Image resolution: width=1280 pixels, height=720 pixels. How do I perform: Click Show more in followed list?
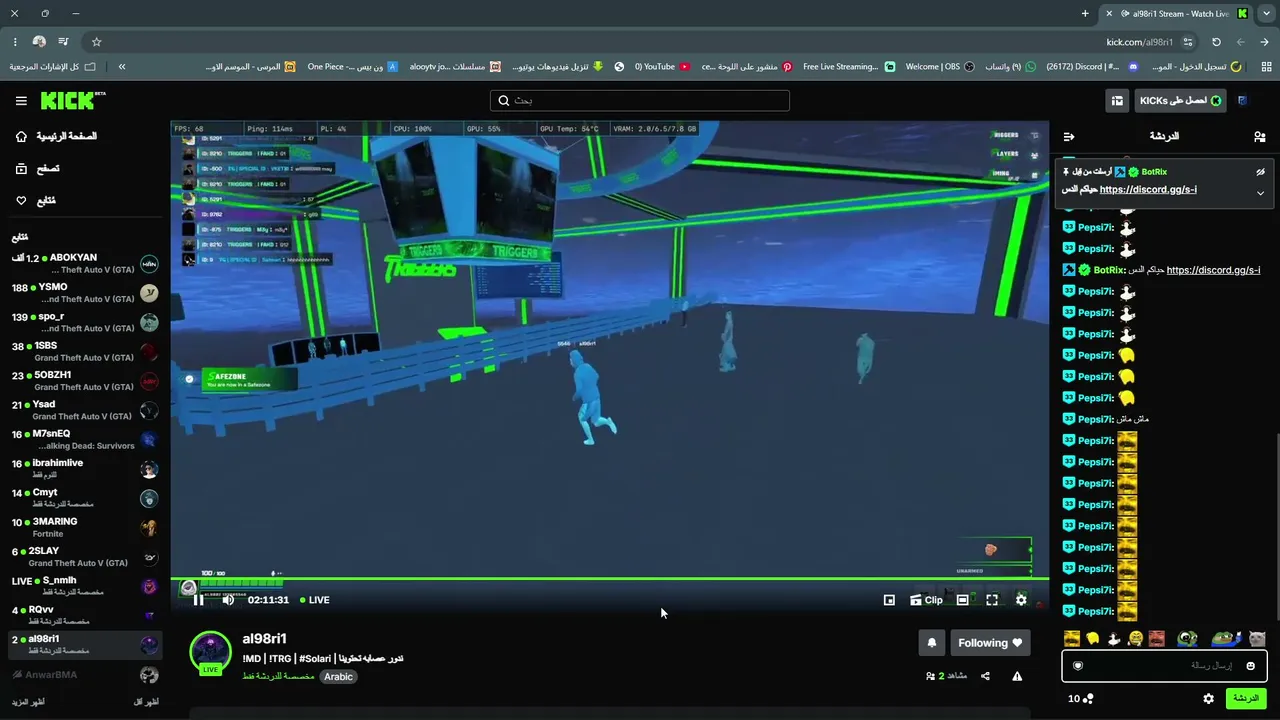[29, 702]
